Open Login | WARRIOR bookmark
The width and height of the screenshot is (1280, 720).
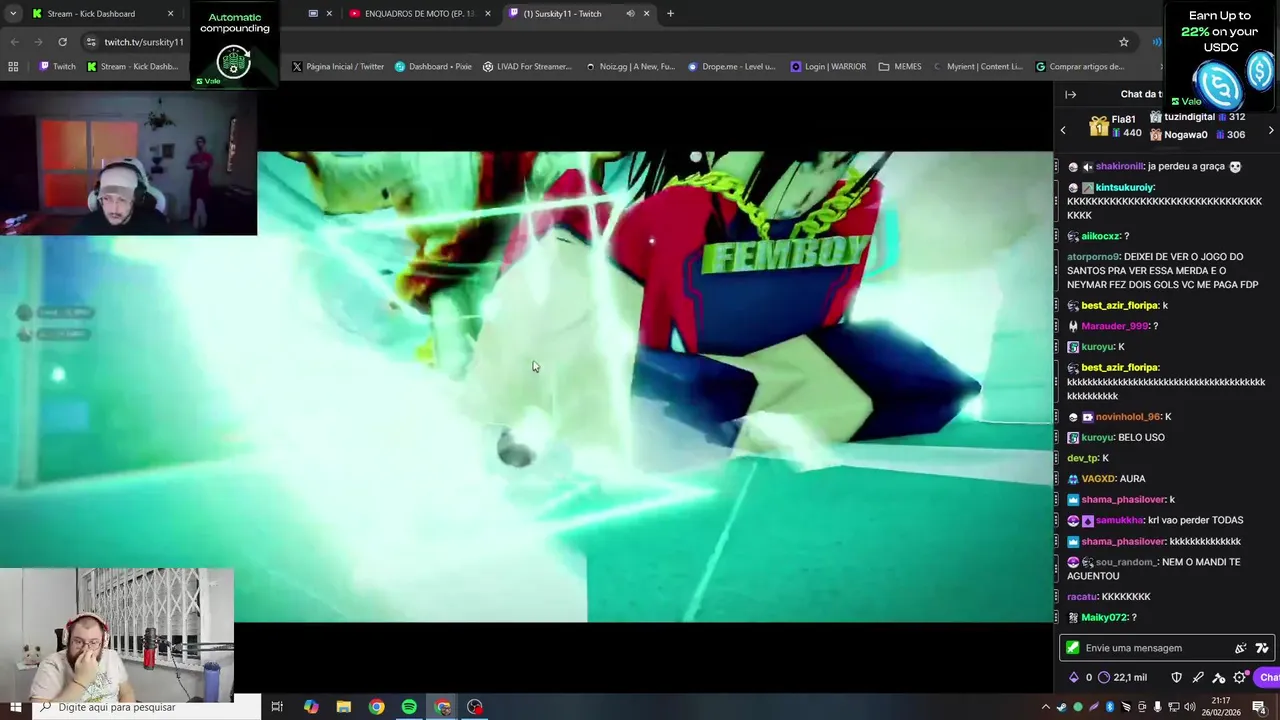[828, 67]
